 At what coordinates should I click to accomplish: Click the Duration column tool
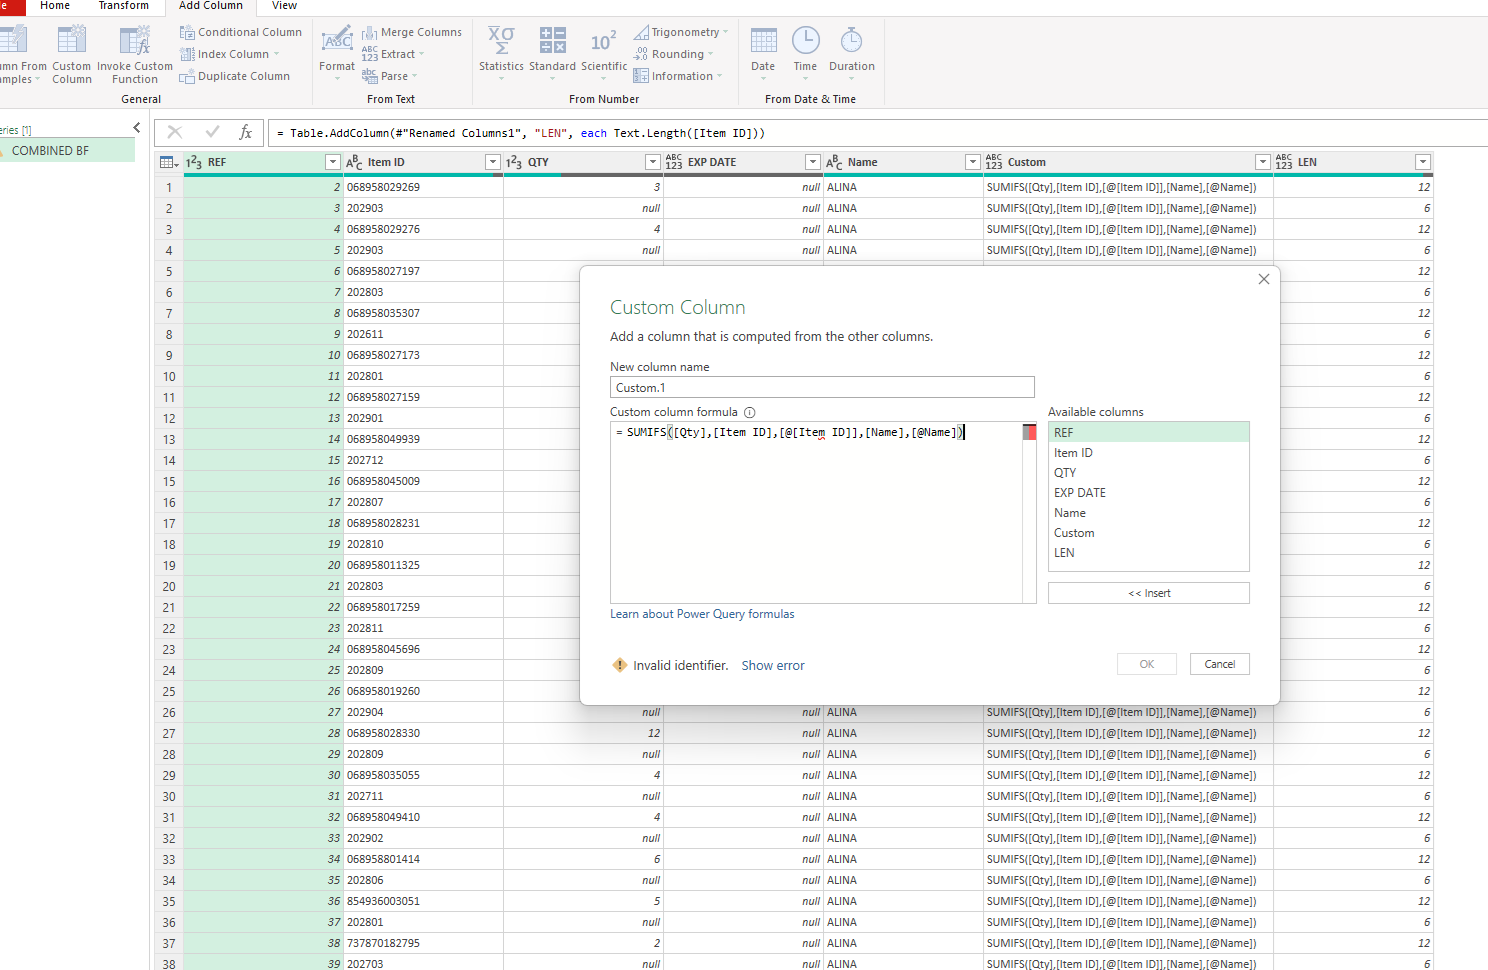(x=852, y=54)
